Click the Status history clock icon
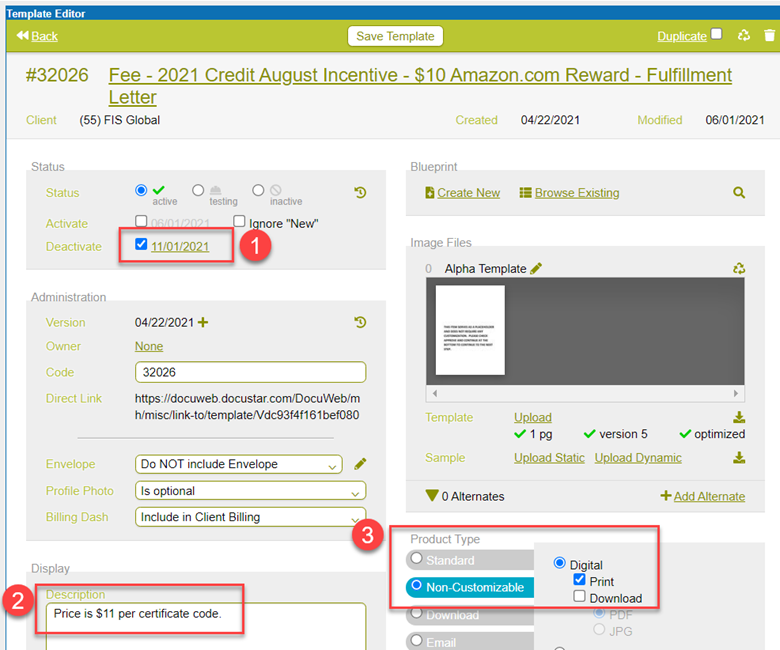Screen dimensions: 780x650 point(360,193)
